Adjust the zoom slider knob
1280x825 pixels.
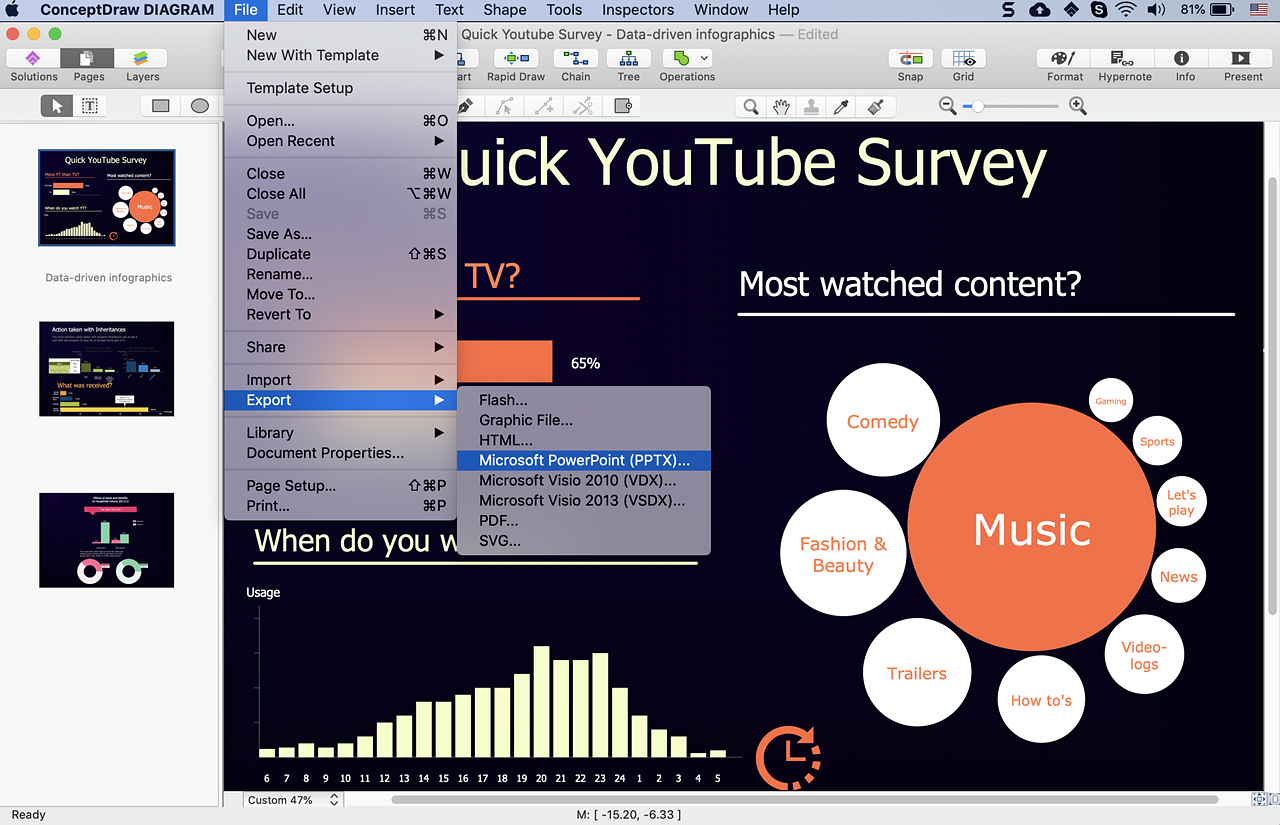click(x=978, y=106)
